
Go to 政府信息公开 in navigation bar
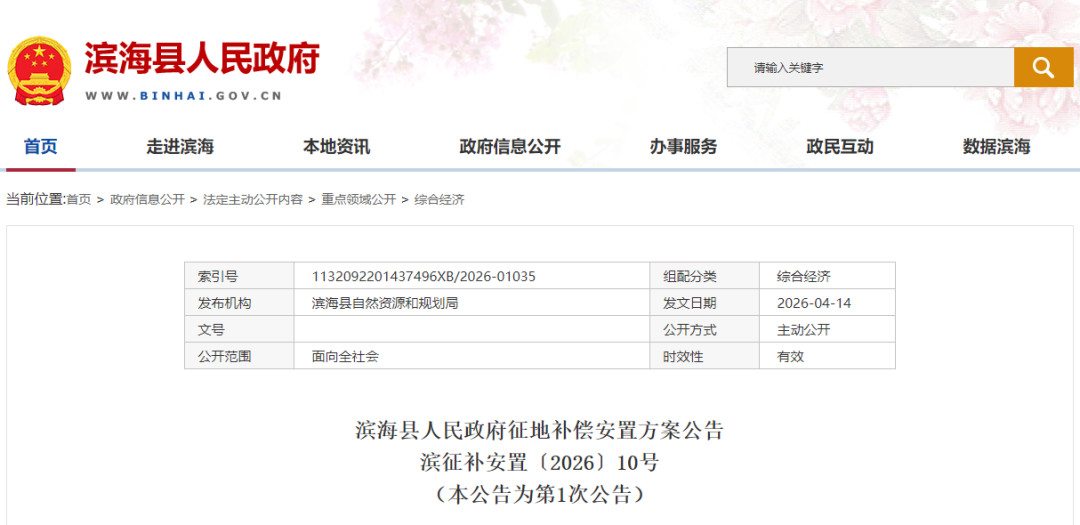pyautogui.click(x=510, y=147)
